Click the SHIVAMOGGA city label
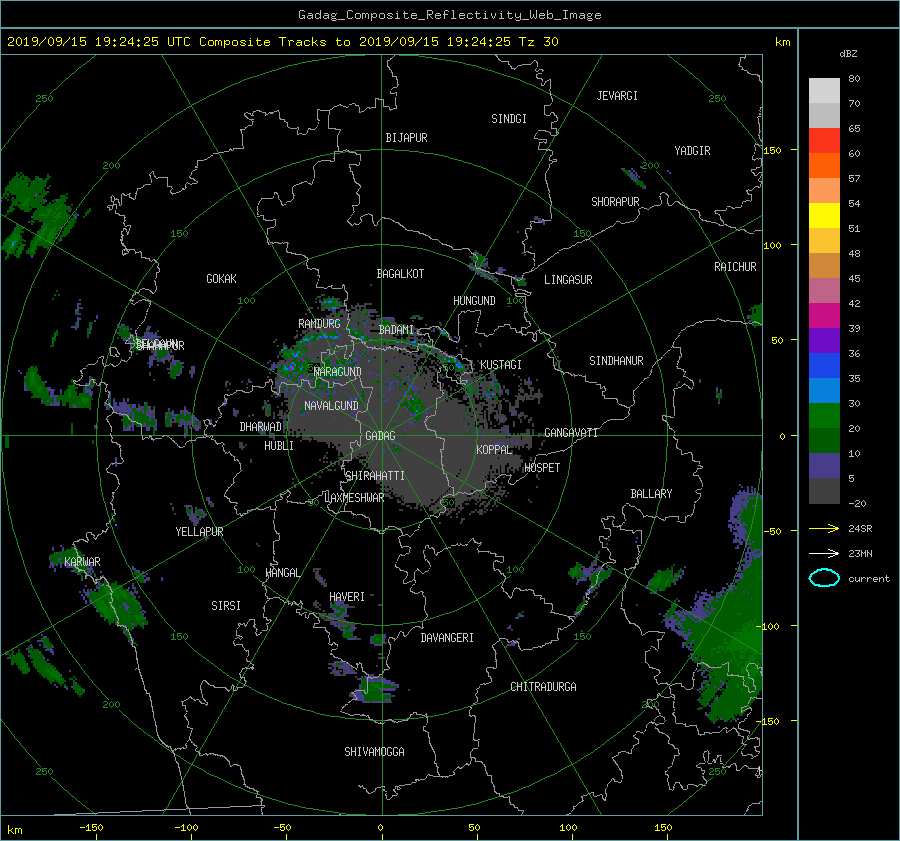 point(374,752)
